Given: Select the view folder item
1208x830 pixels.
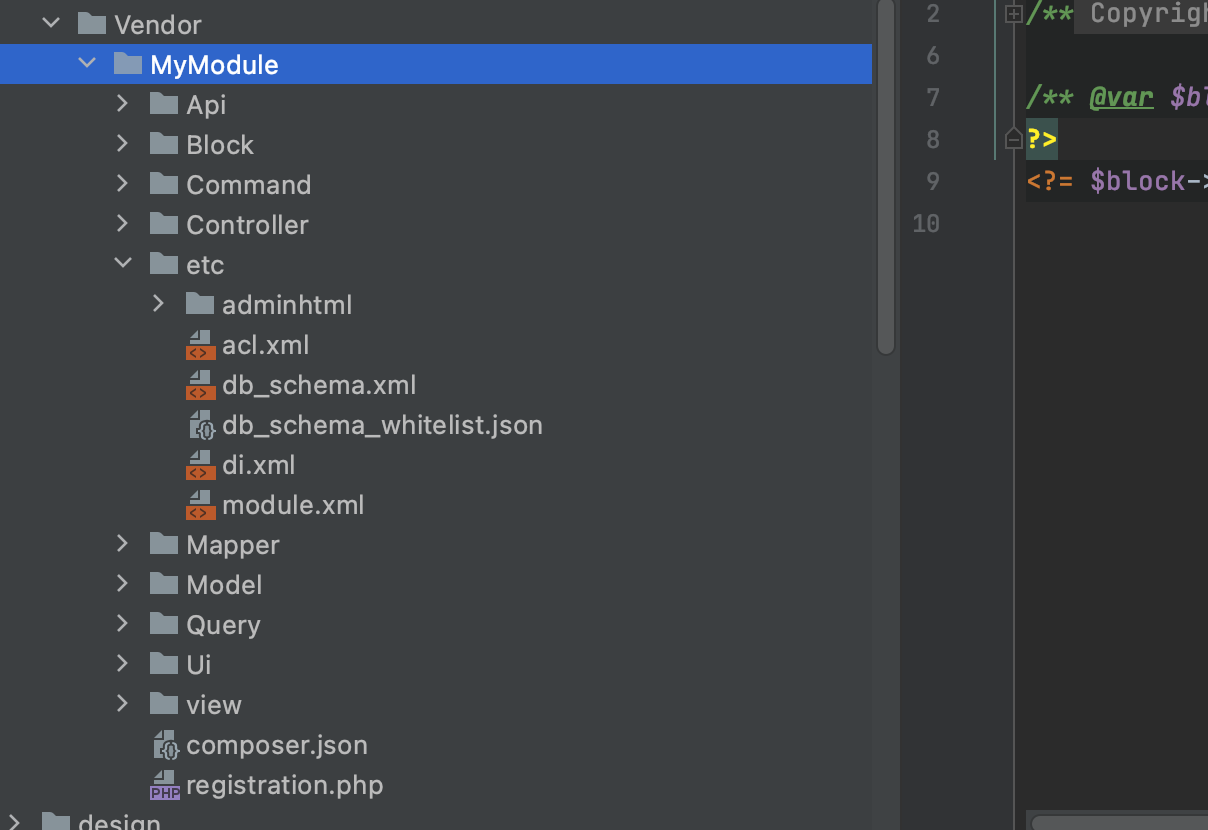Looking at the screenshot, I should tap(436, 704).
